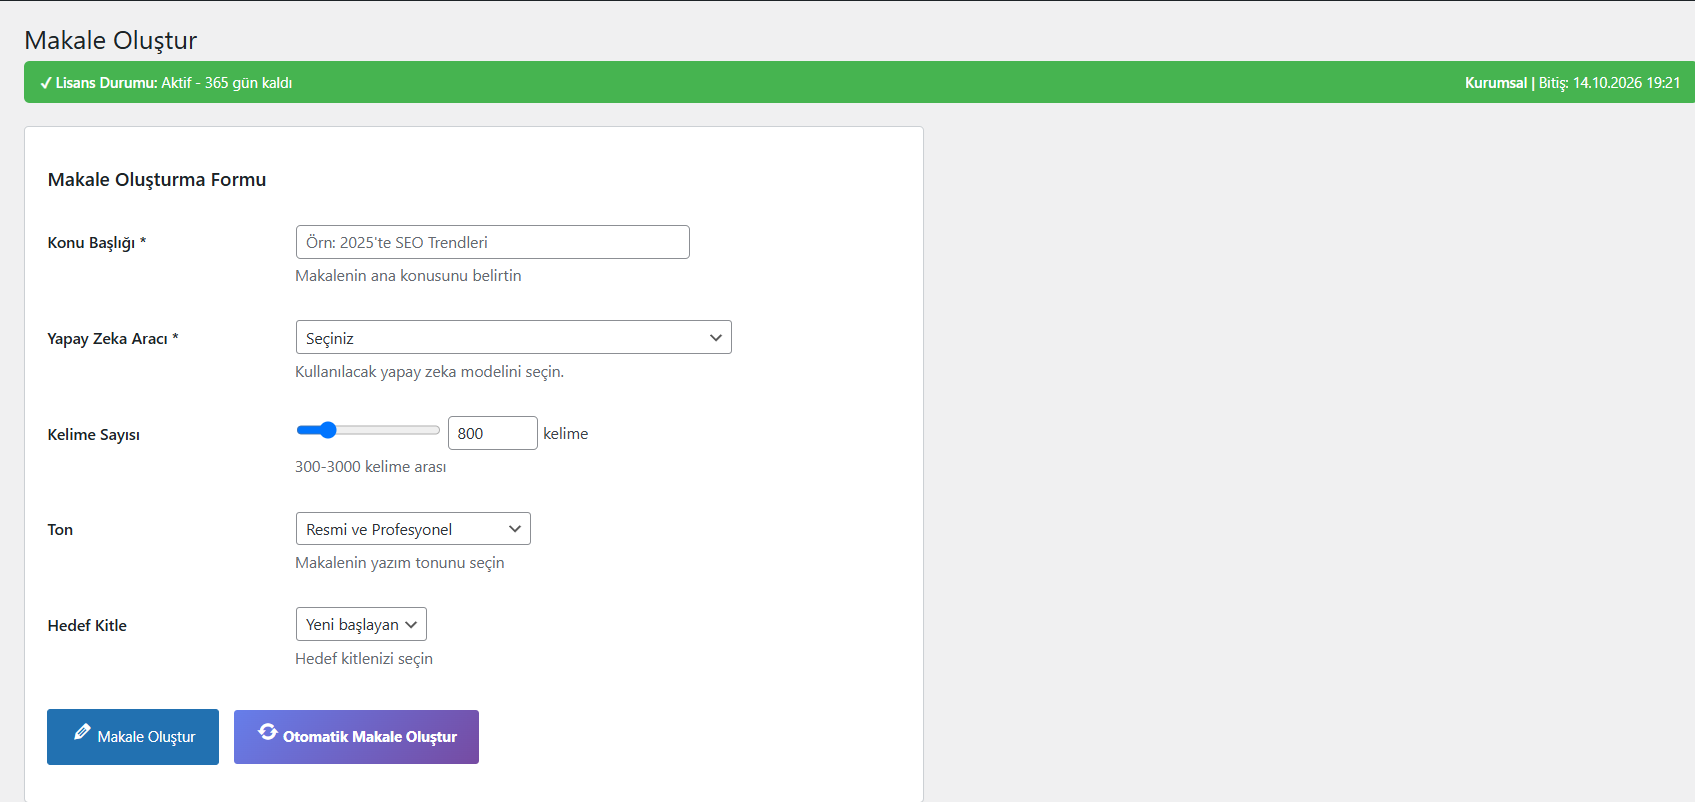1695x802 pixels.
Task: Click the pencil icon on Makale Oluştur button
Action: coord(82,732)
